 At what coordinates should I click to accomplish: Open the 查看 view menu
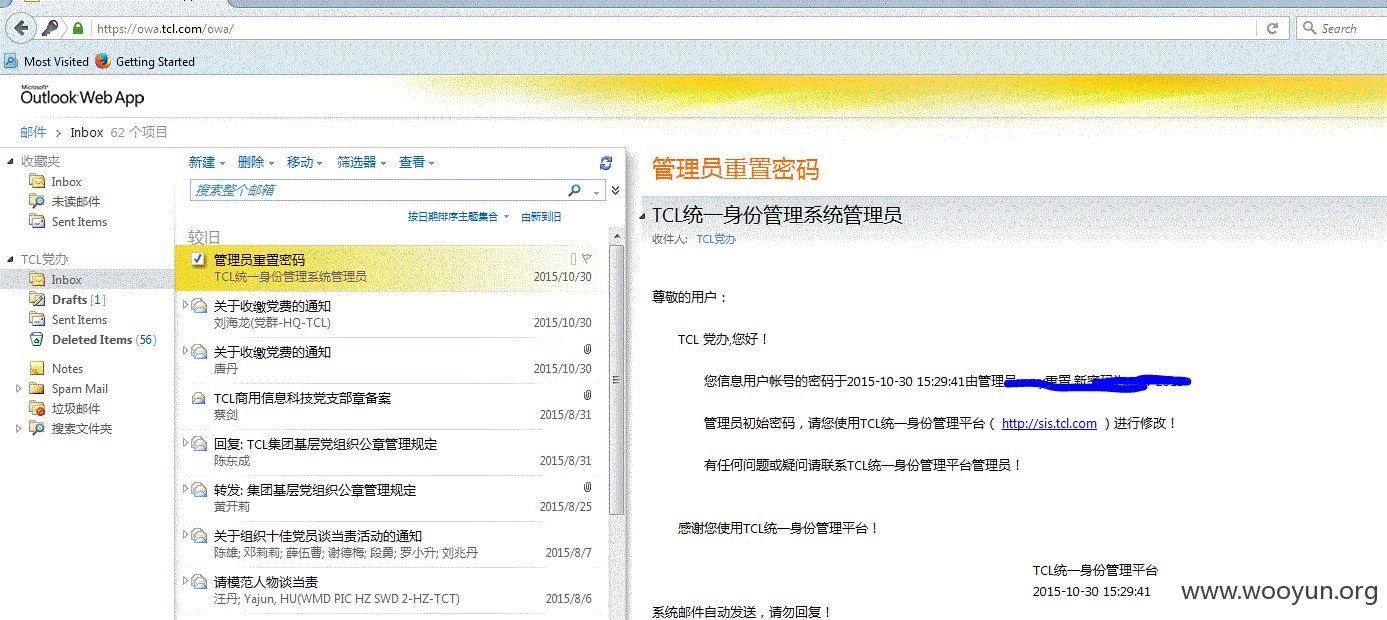click(x=416, y=162)
